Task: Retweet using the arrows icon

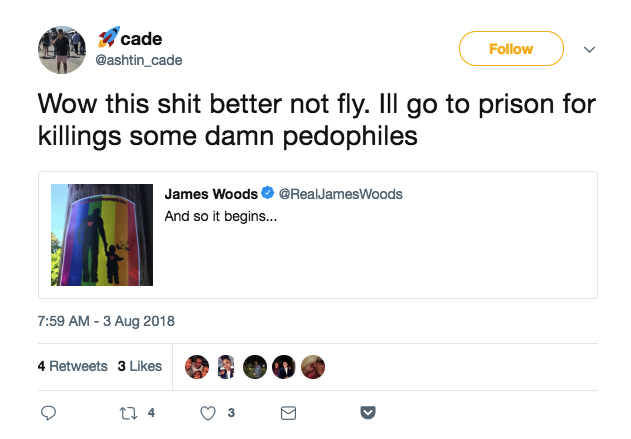Action: point(128,413)
